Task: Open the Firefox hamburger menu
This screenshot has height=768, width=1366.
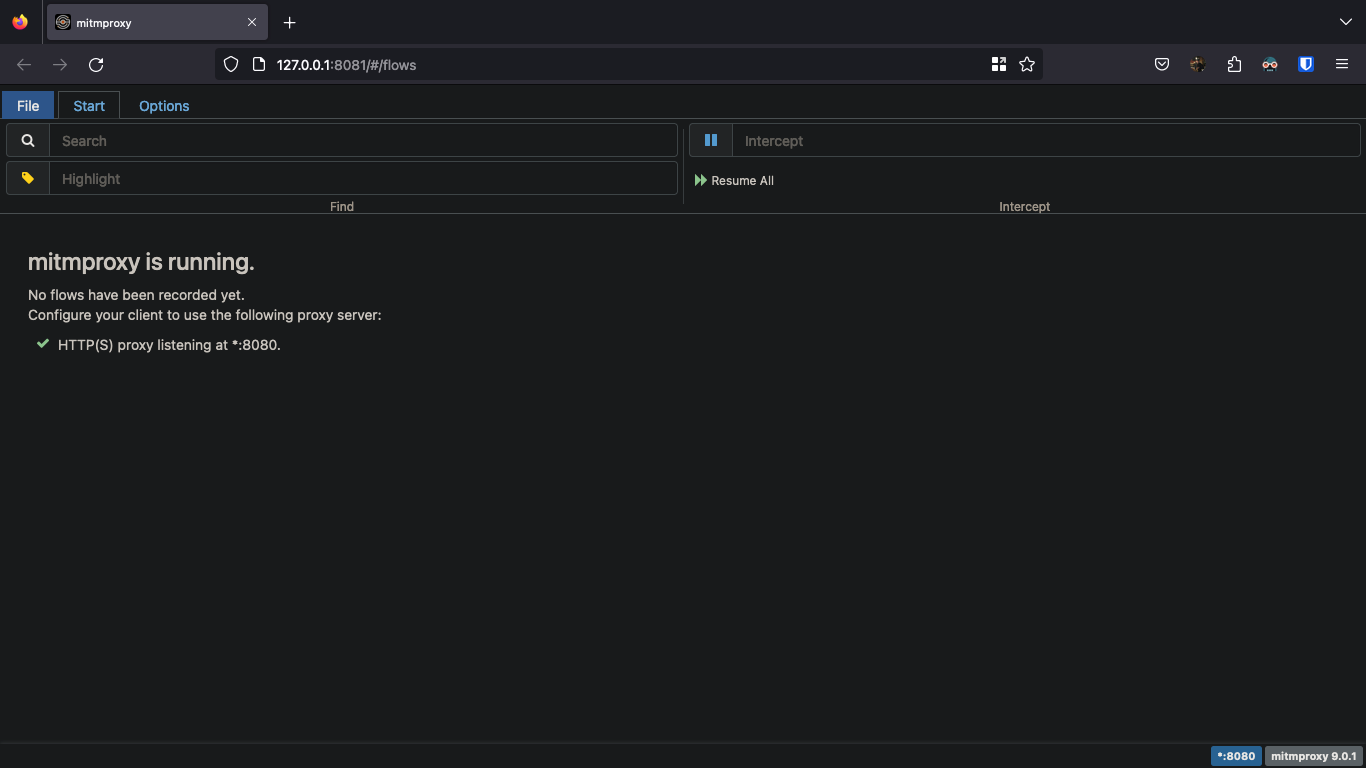Action: [1342, 64]
